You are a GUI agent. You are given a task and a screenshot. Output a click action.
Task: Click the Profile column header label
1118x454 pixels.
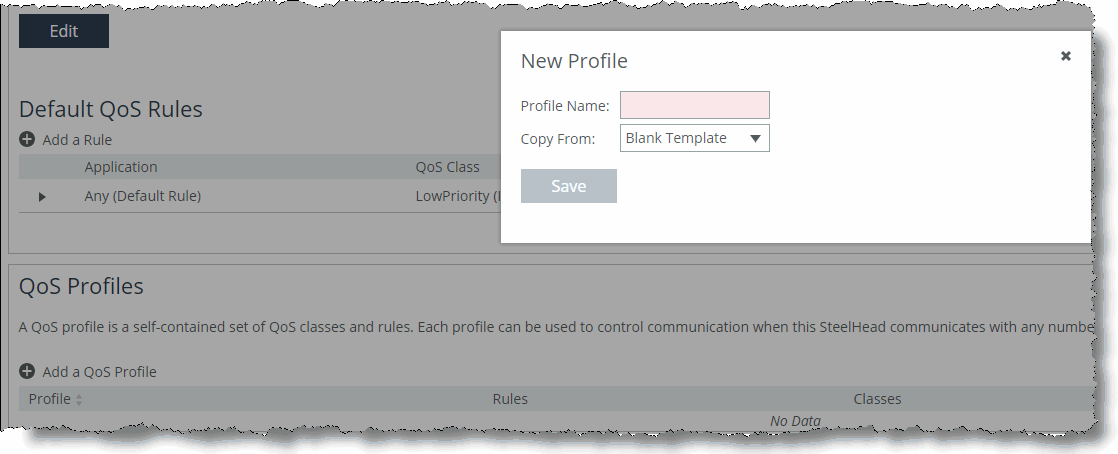coord(49,399)
